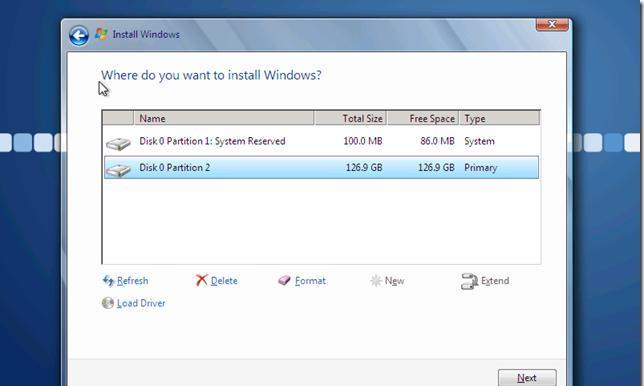
Task: Sort by the Name column header
Action: pyautogui.click(x=224, y=118)
